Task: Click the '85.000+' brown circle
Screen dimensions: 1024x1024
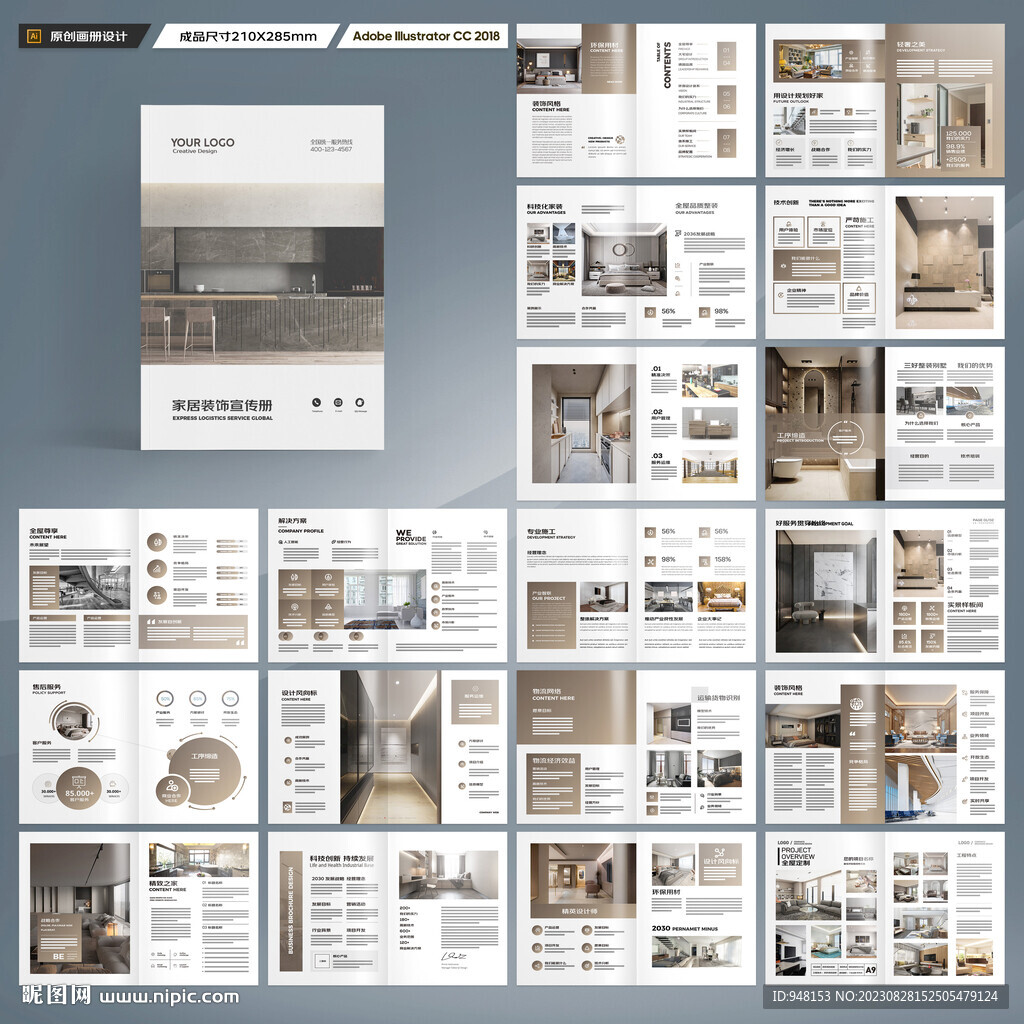Action: 79,788
